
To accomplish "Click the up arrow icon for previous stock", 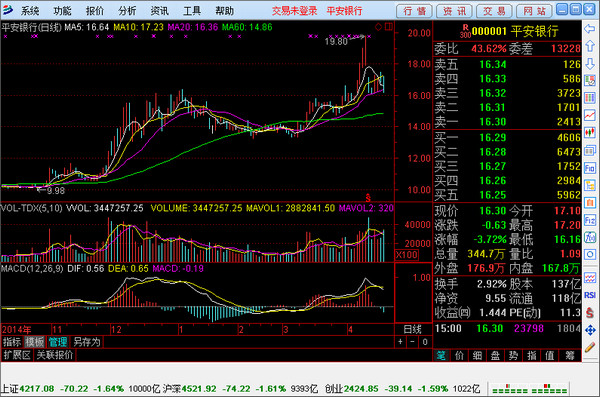I will 590,46.
